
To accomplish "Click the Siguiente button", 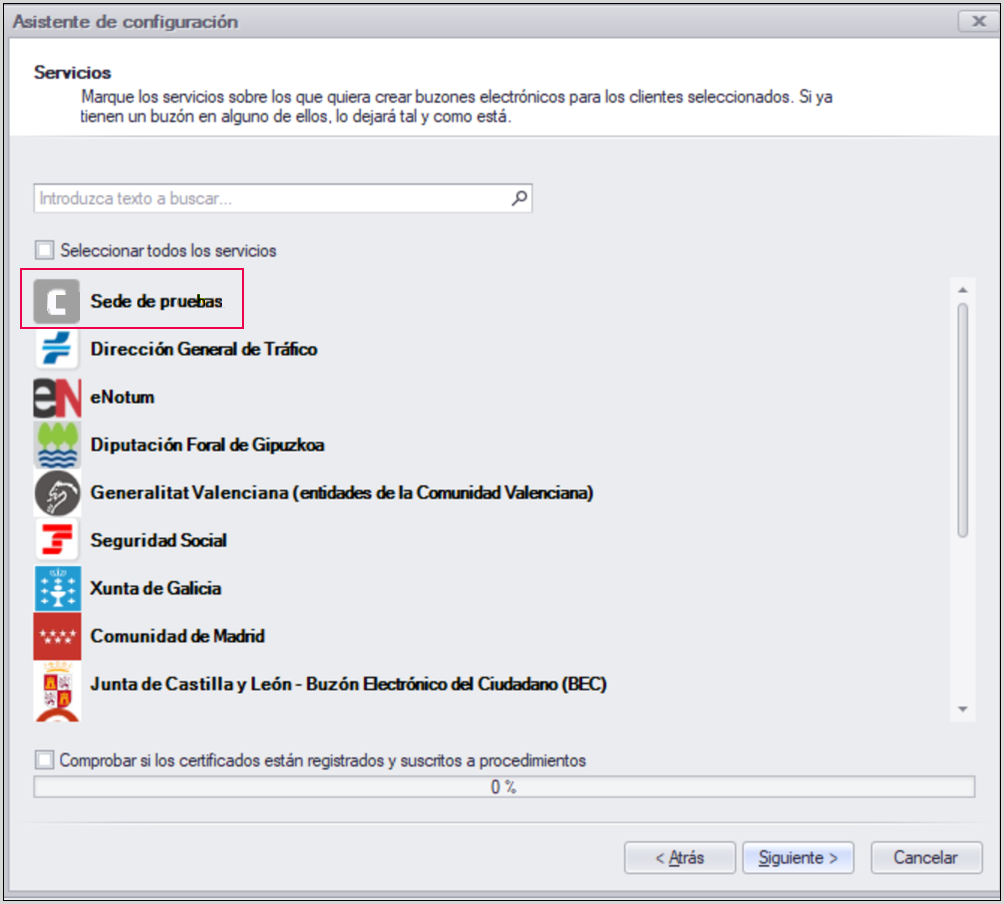I will [798, 857].
